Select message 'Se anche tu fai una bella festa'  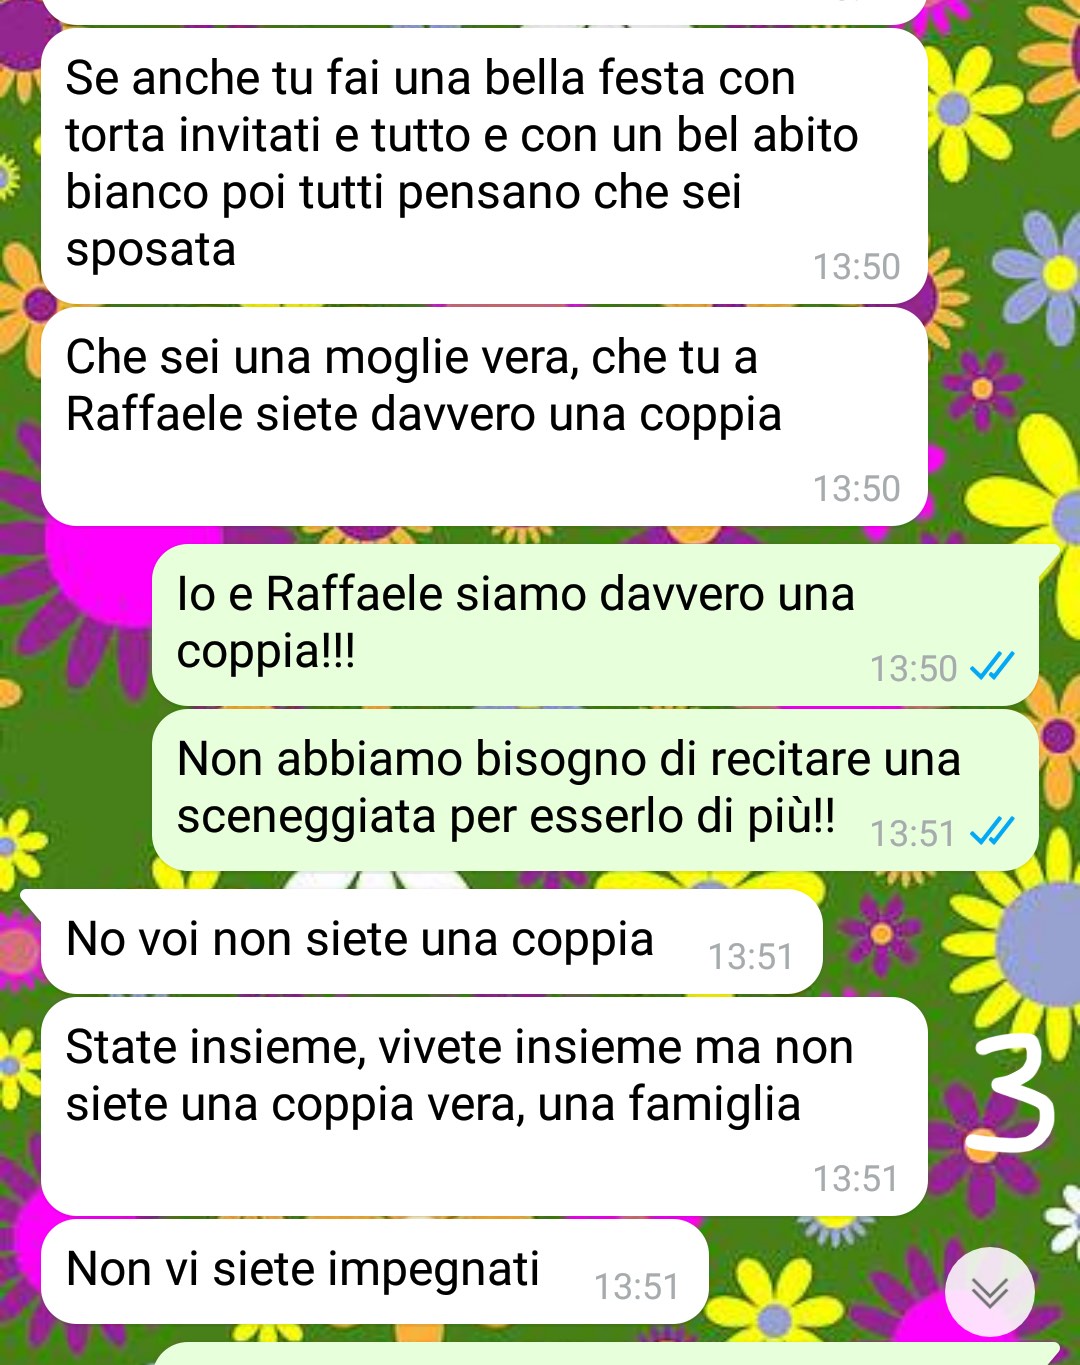point(484,166)
